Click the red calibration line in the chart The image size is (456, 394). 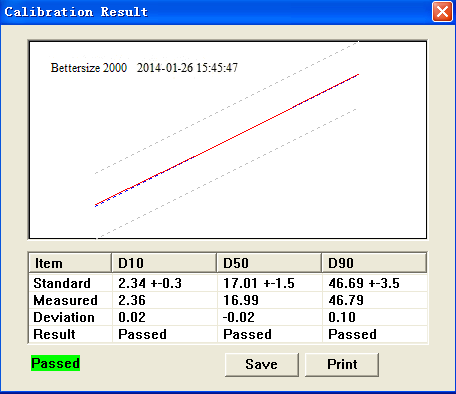coord(227,140)
